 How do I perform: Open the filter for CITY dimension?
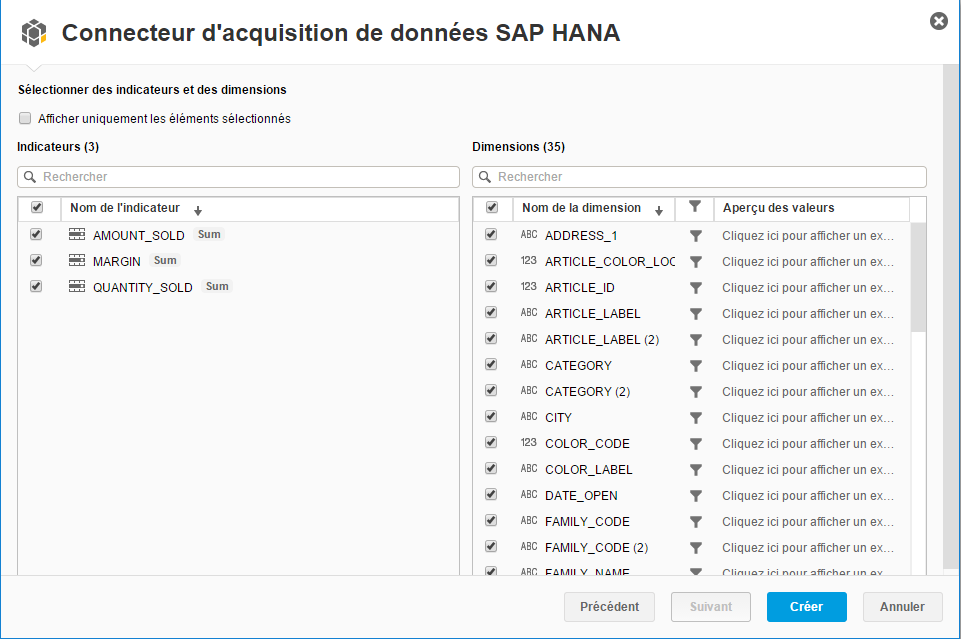pos(696,418)
